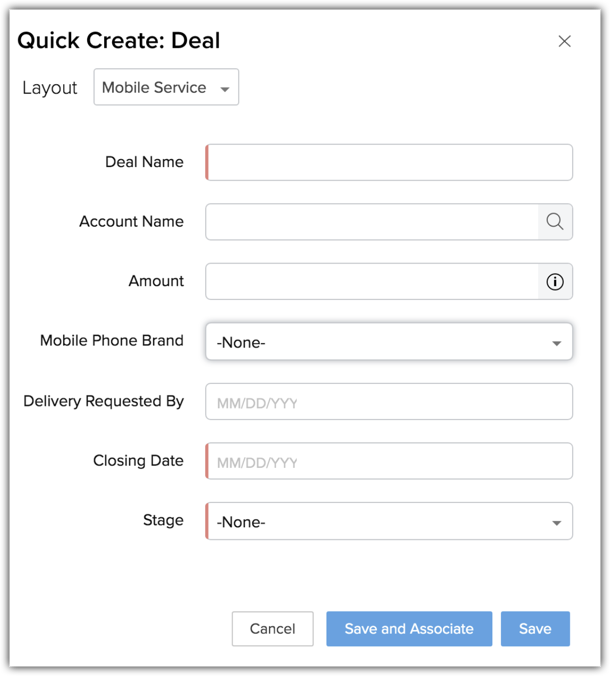This screenshot has height=676, width=610.
Task: Select the Delivery Requested By date field
Action: (x=389, y=402)
